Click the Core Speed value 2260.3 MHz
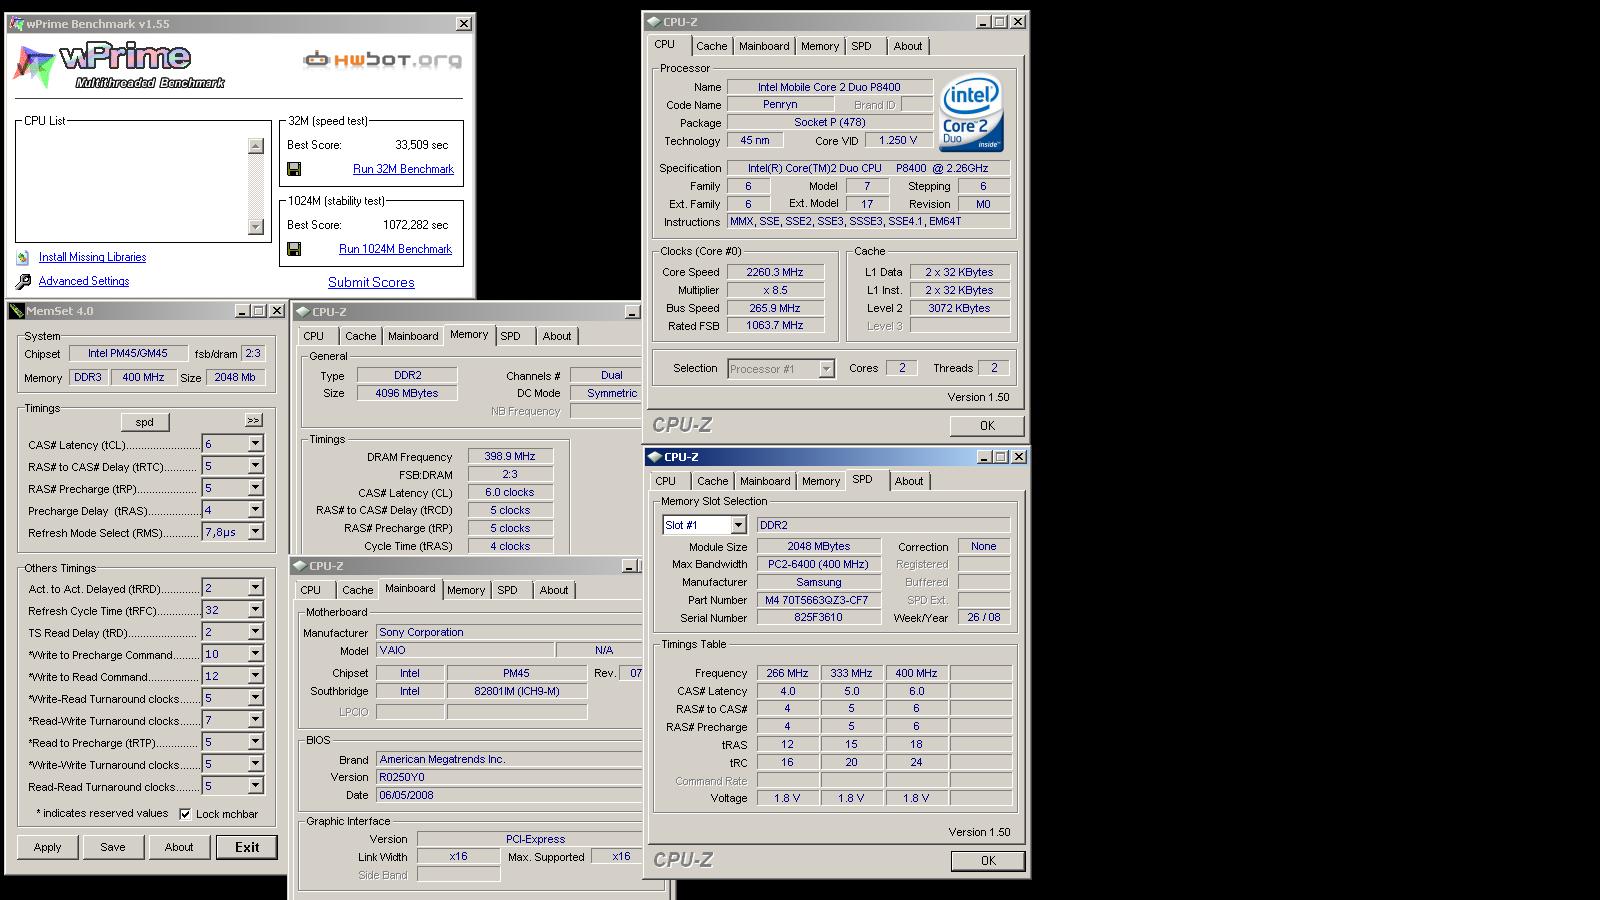Viewport: 1600px width, 900px height. [x=775, y=272]
